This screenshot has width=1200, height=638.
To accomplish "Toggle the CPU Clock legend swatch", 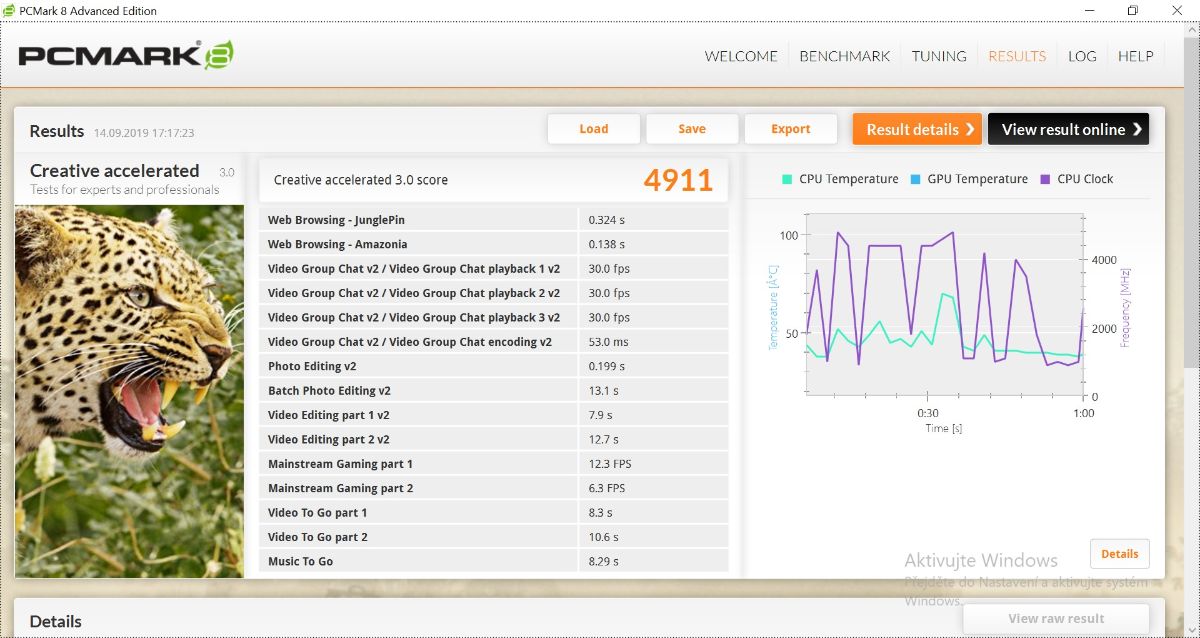I will pyautogui.click(x=1045, y=179).
